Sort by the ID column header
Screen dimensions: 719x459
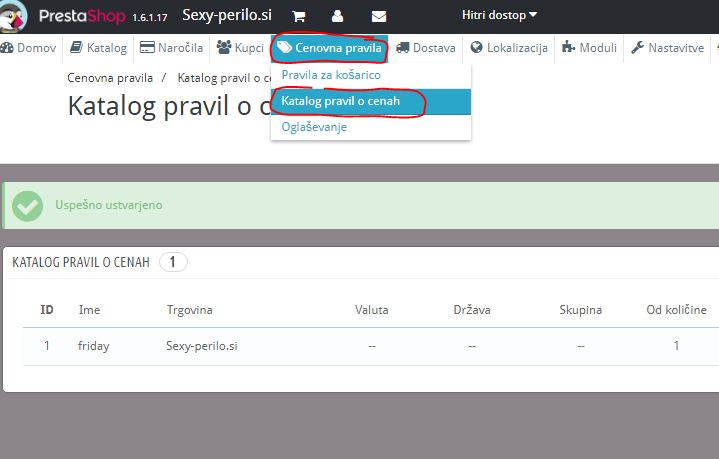pyautogui.click(x=47, y=310)
